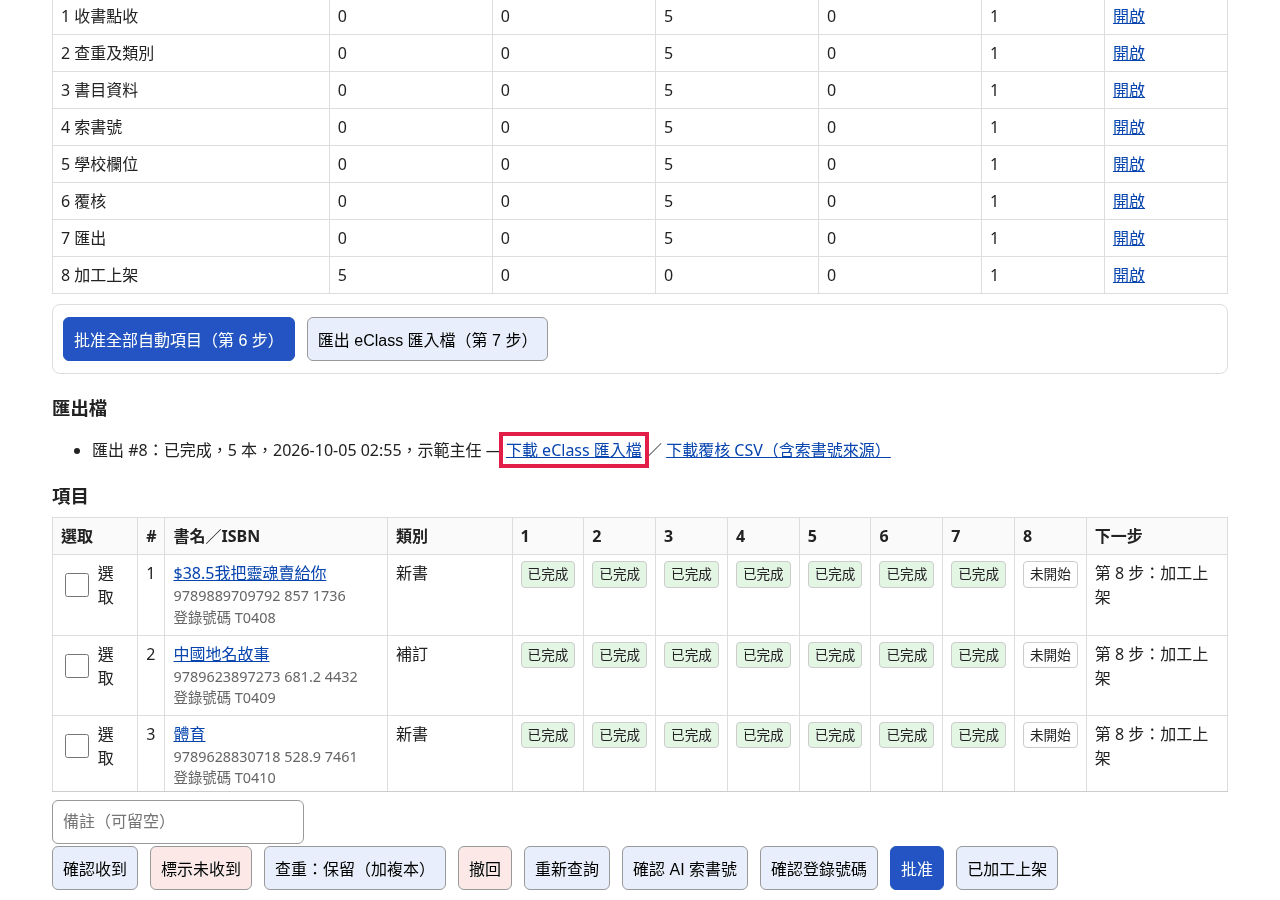Check the box for 體育 row
The height and width of the screenshot is (900, 1280).
(x=77, y=746)
